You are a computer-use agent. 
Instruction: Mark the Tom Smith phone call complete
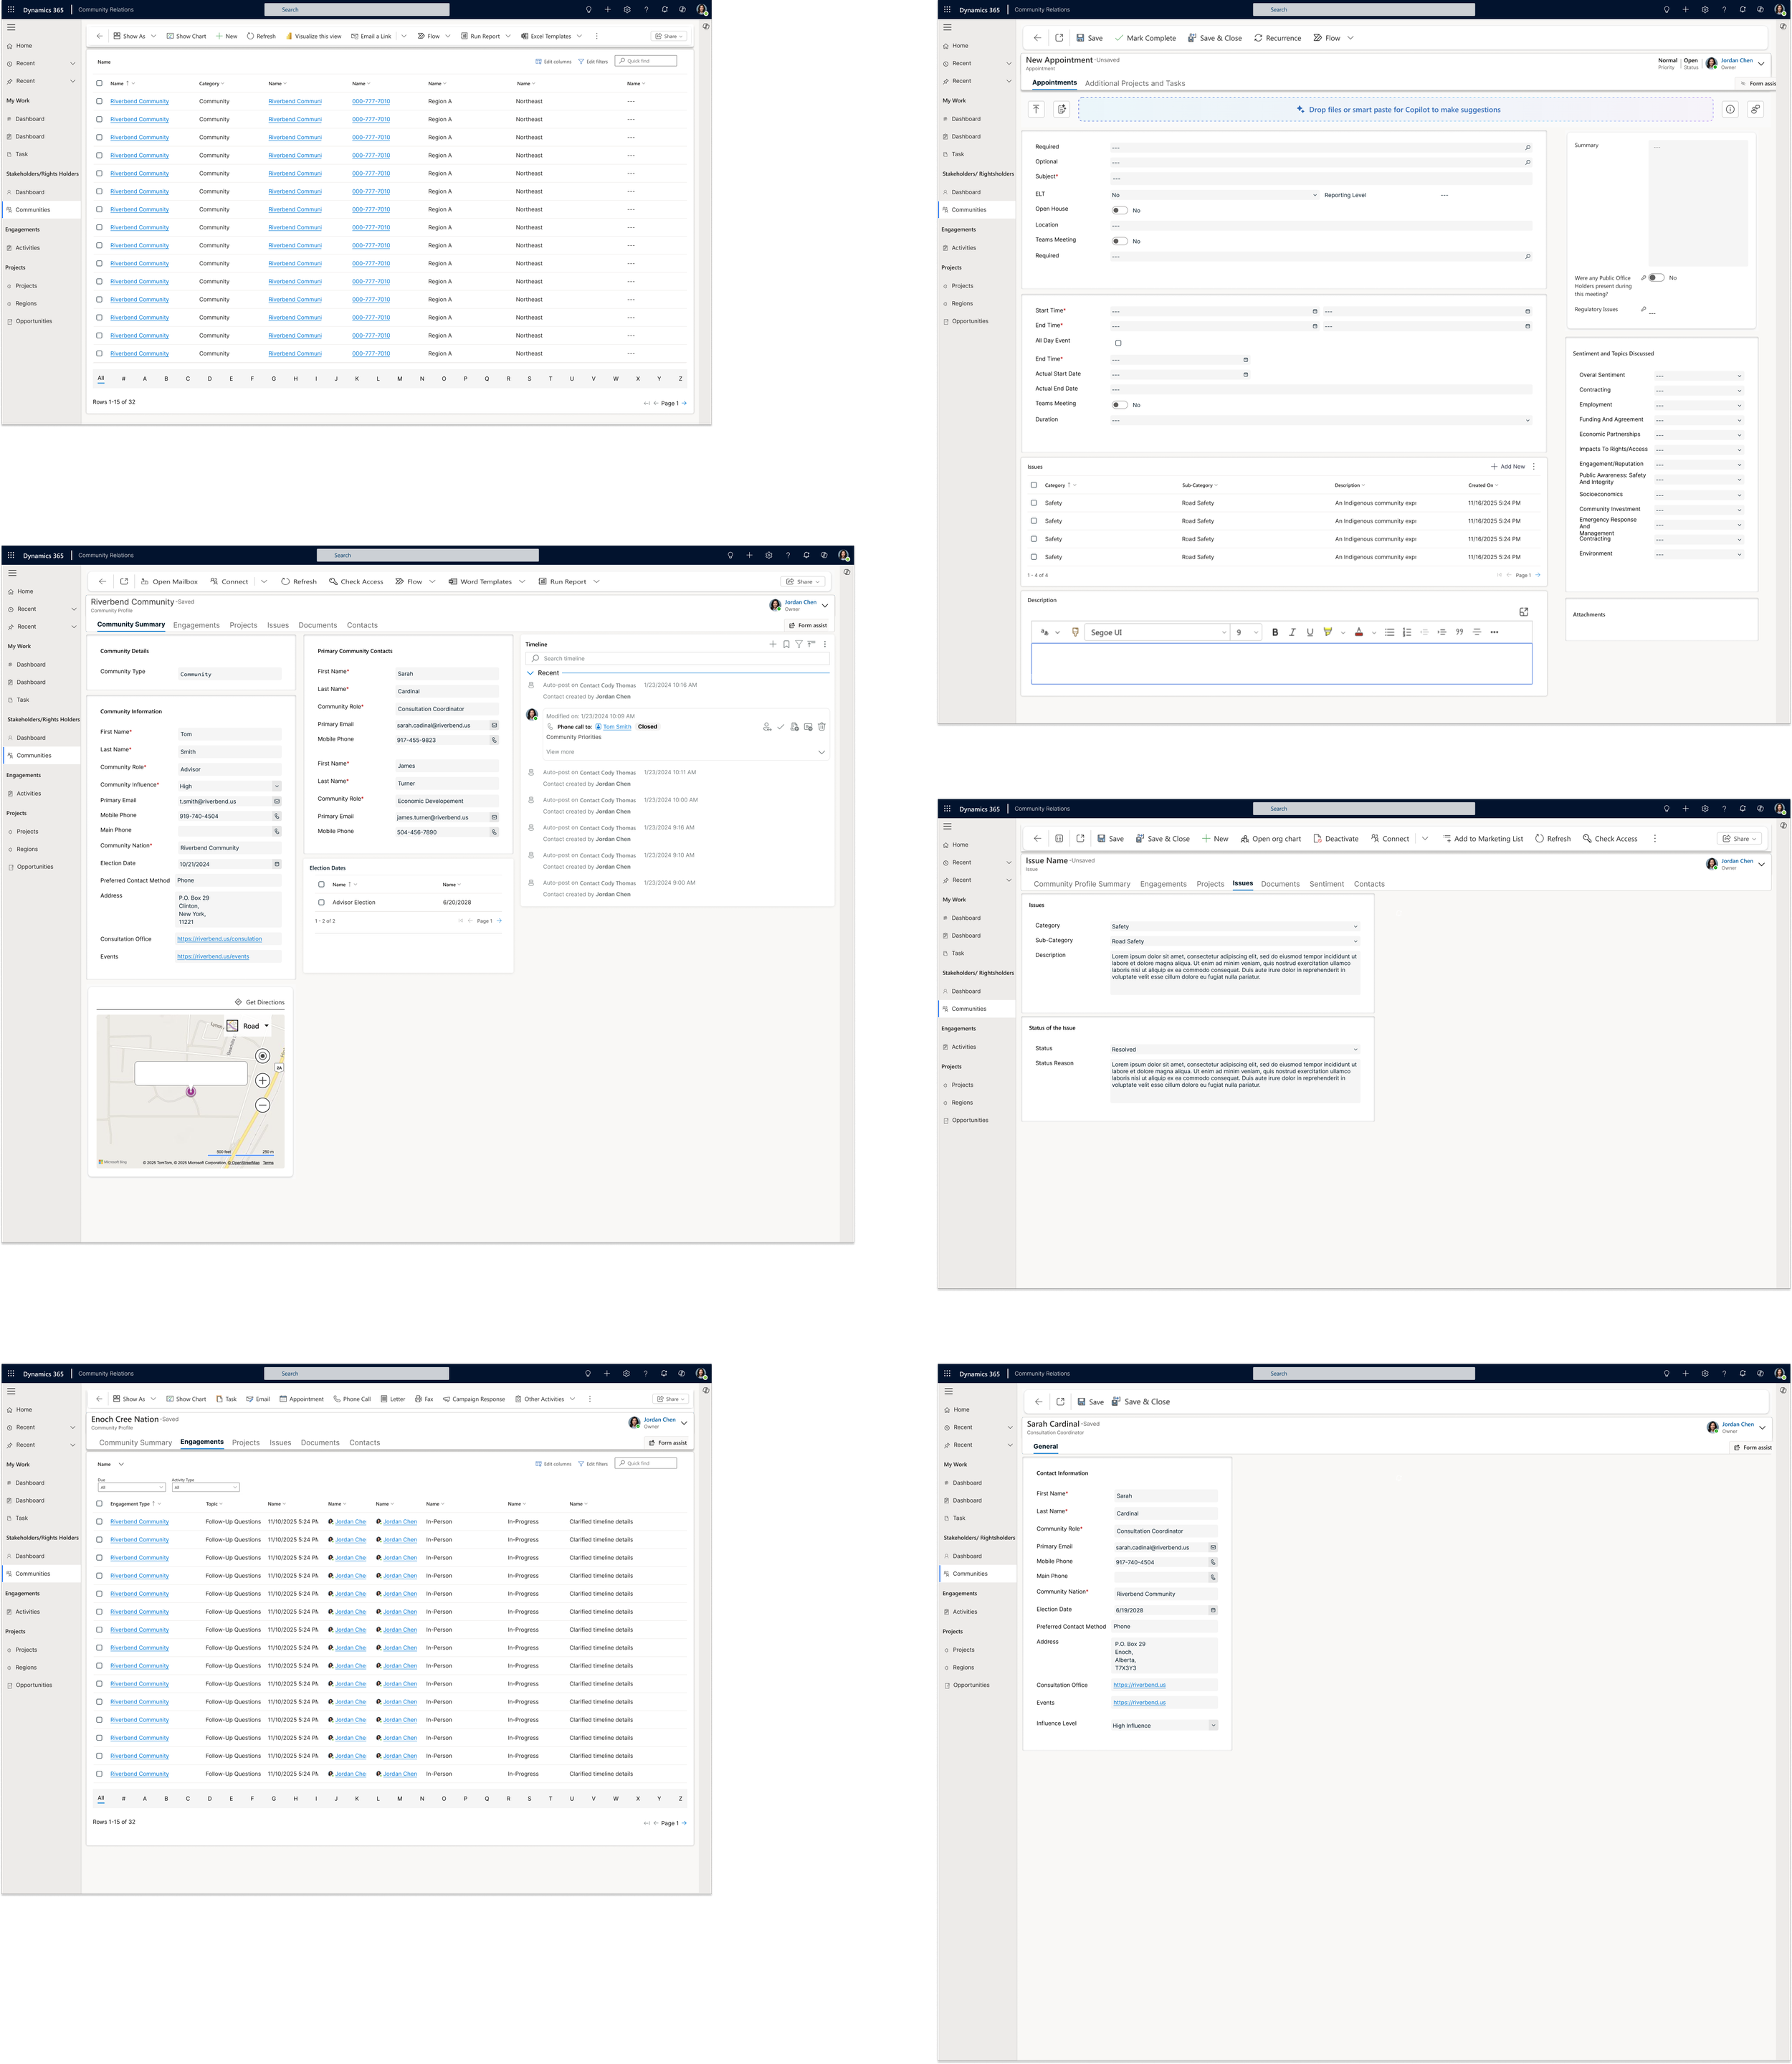click(x=781, y=727)
